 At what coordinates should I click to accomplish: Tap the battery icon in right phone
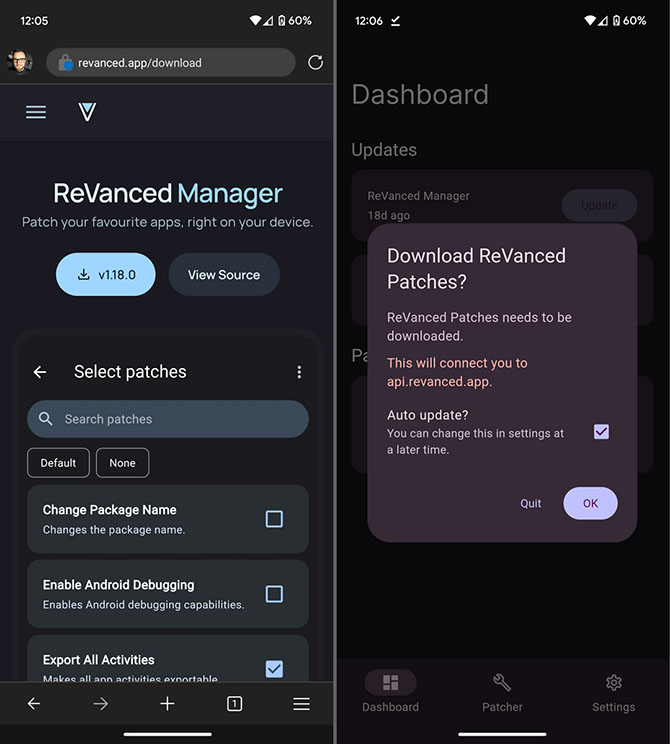click(x=616, y=20)
